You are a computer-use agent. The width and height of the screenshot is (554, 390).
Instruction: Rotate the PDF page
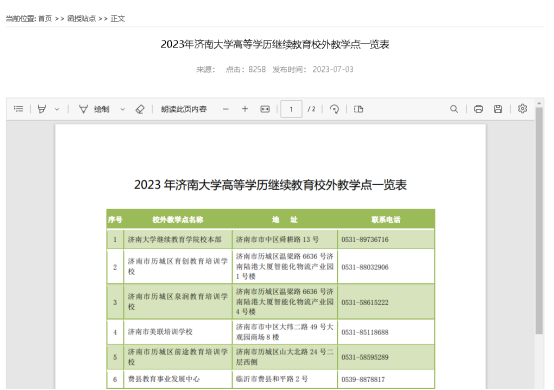click(334, 109)
